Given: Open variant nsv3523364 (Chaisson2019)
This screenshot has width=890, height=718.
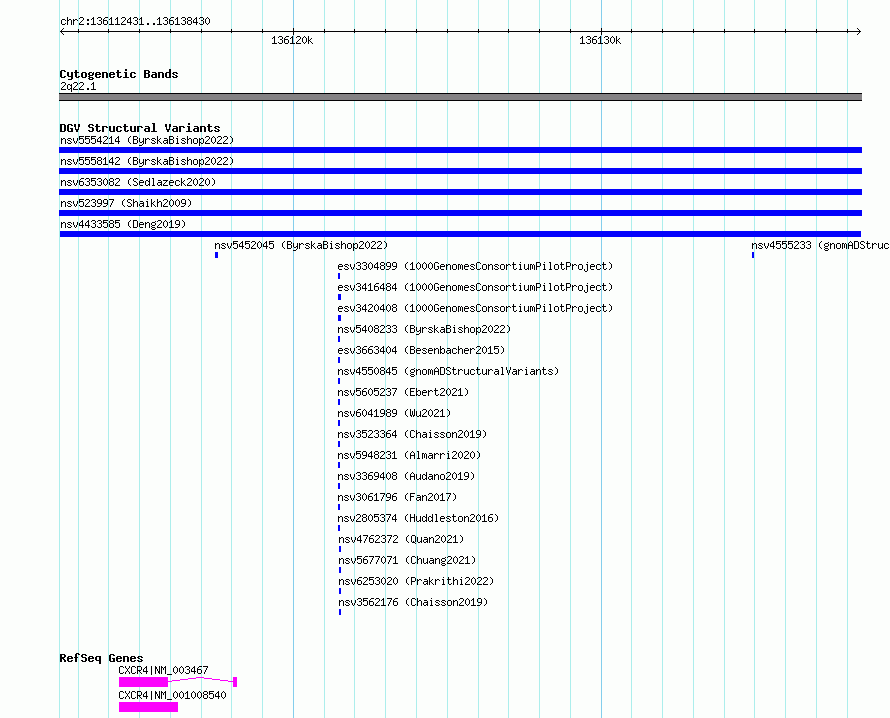Looking at the screenshot, I should point(412,434).
